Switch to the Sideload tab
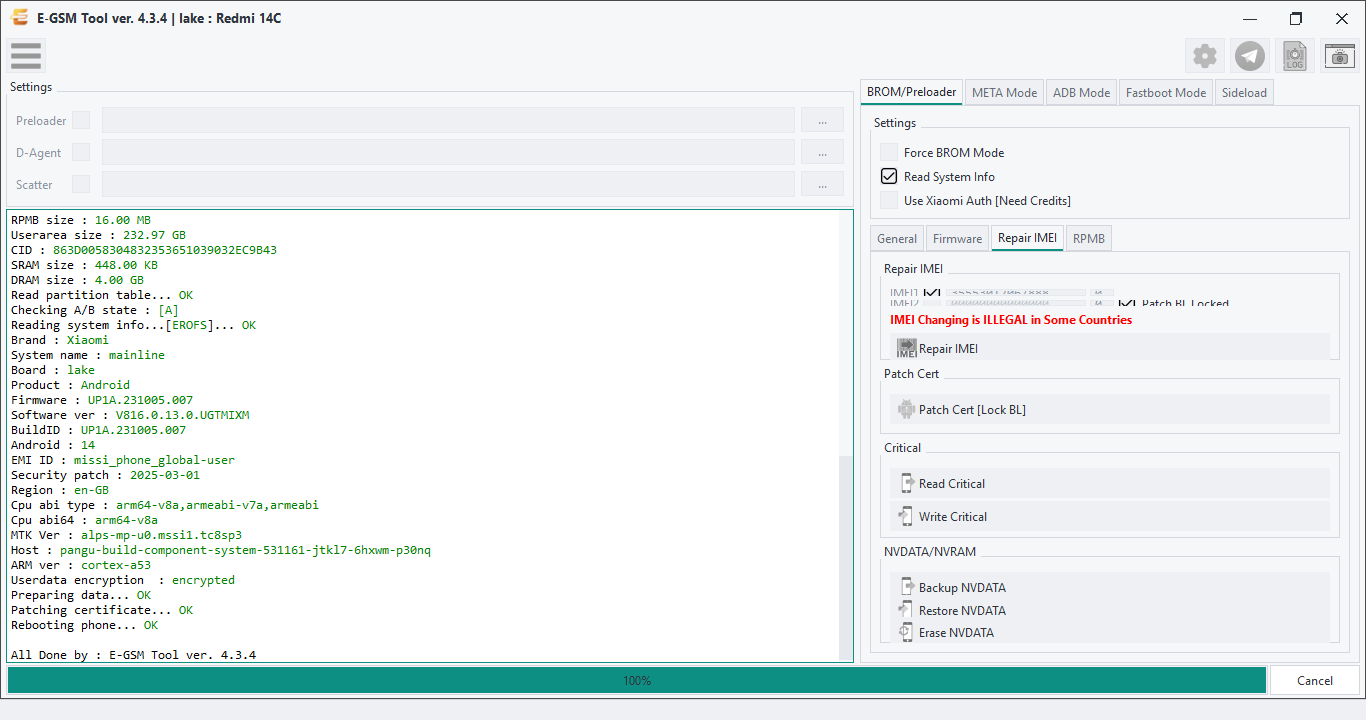This screenshot has width=1366, height=720. (1244, 92)
